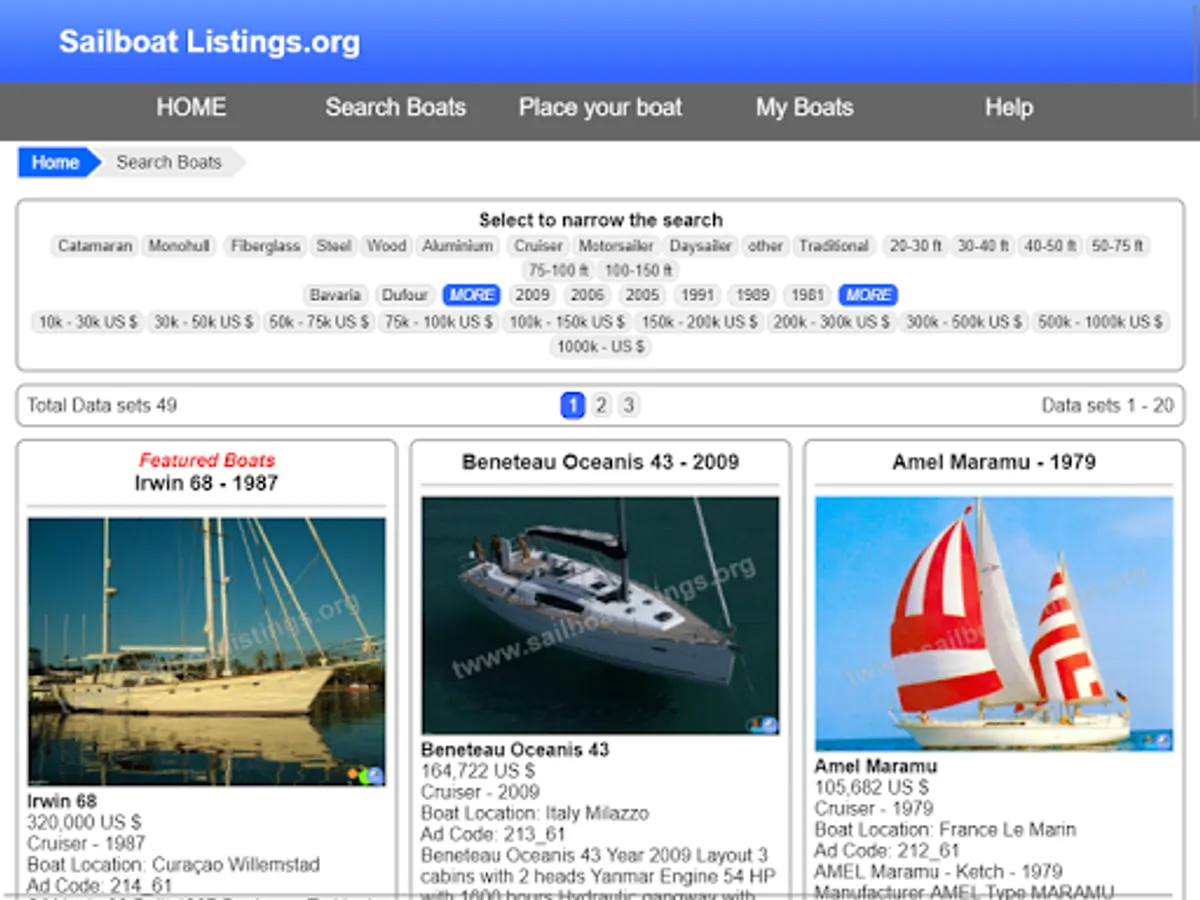Go to Search Boats in navigation bar
This screenshot has height=900, width=1200.
pyautogui.click(x=395, y=108)
